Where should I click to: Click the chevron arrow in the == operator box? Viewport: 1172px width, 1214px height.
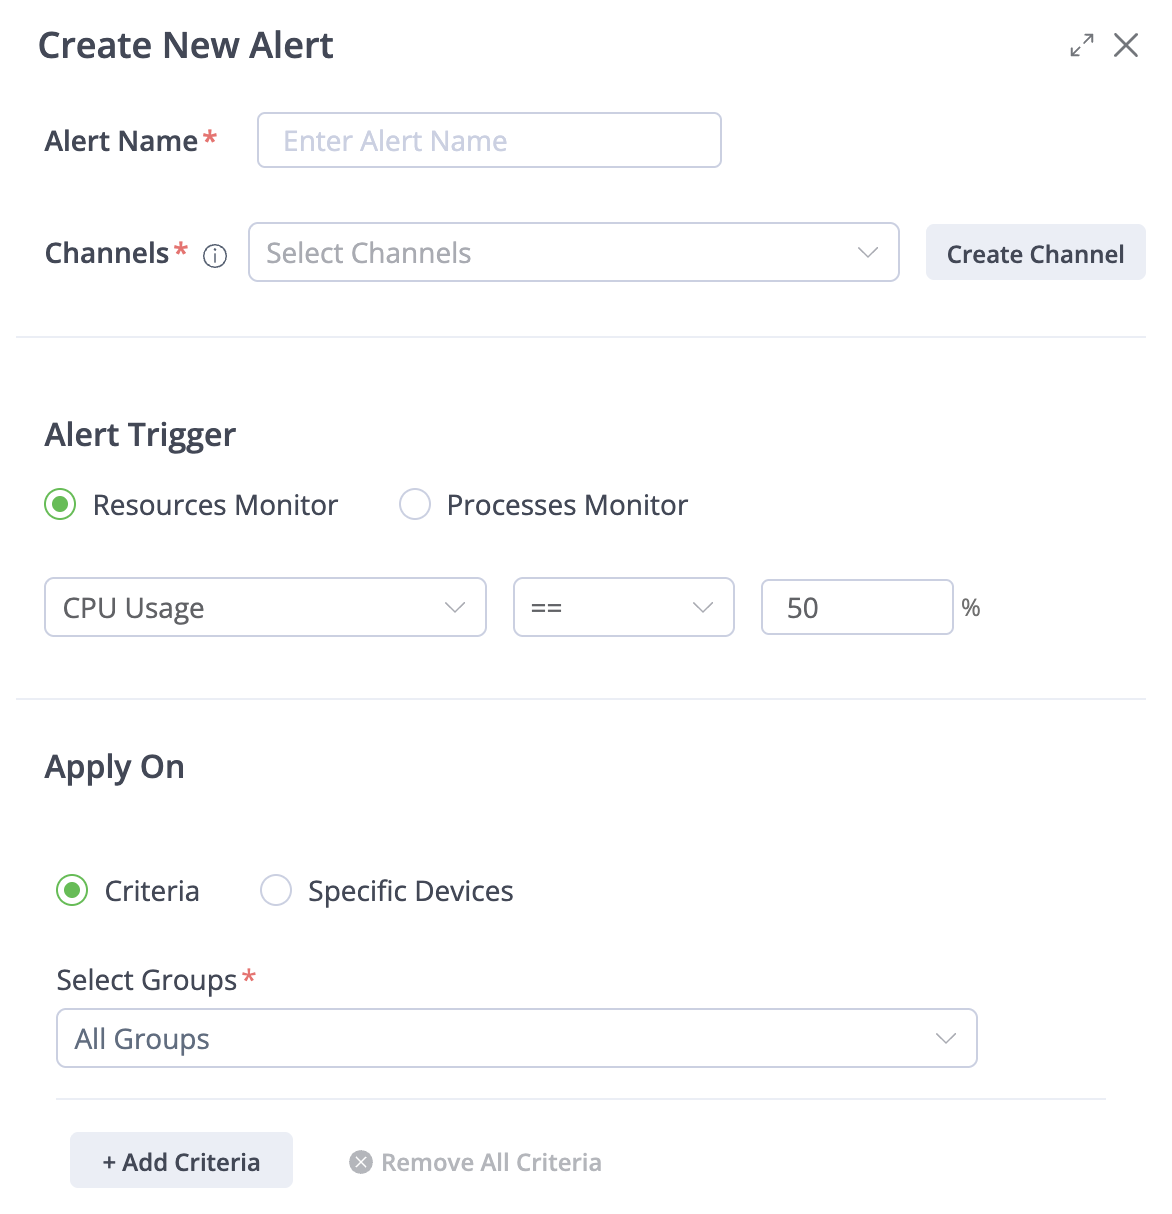click(x=703, y=608)
